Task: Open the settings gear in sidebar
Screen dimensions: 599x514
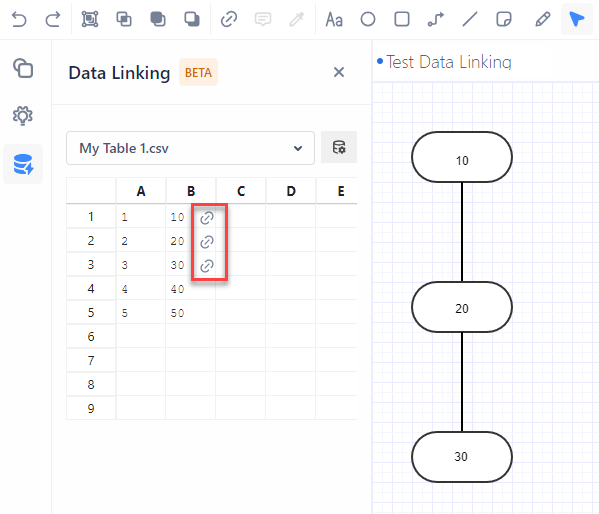Action: (23, 115)
